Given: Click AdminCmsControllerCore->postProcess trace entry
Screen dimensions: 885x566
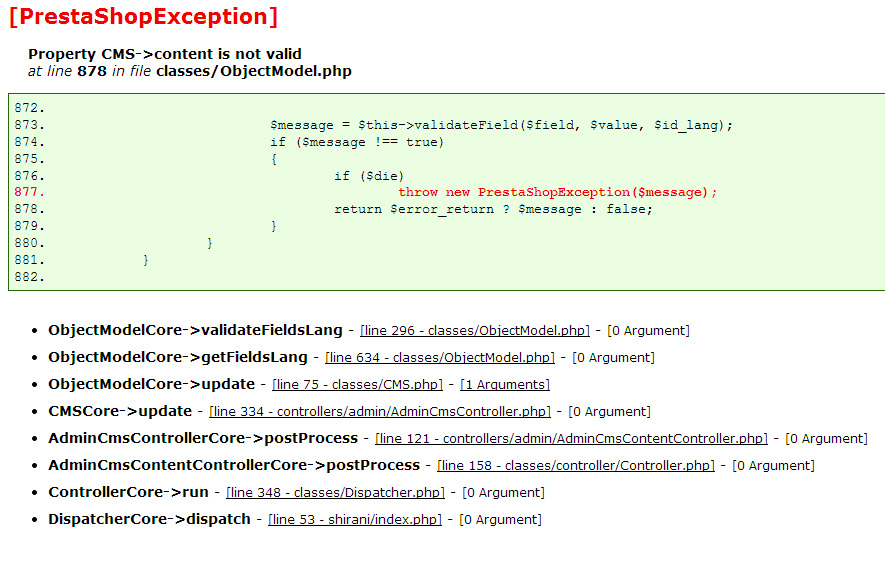Looking at the screenshot, I should [203, 439].
